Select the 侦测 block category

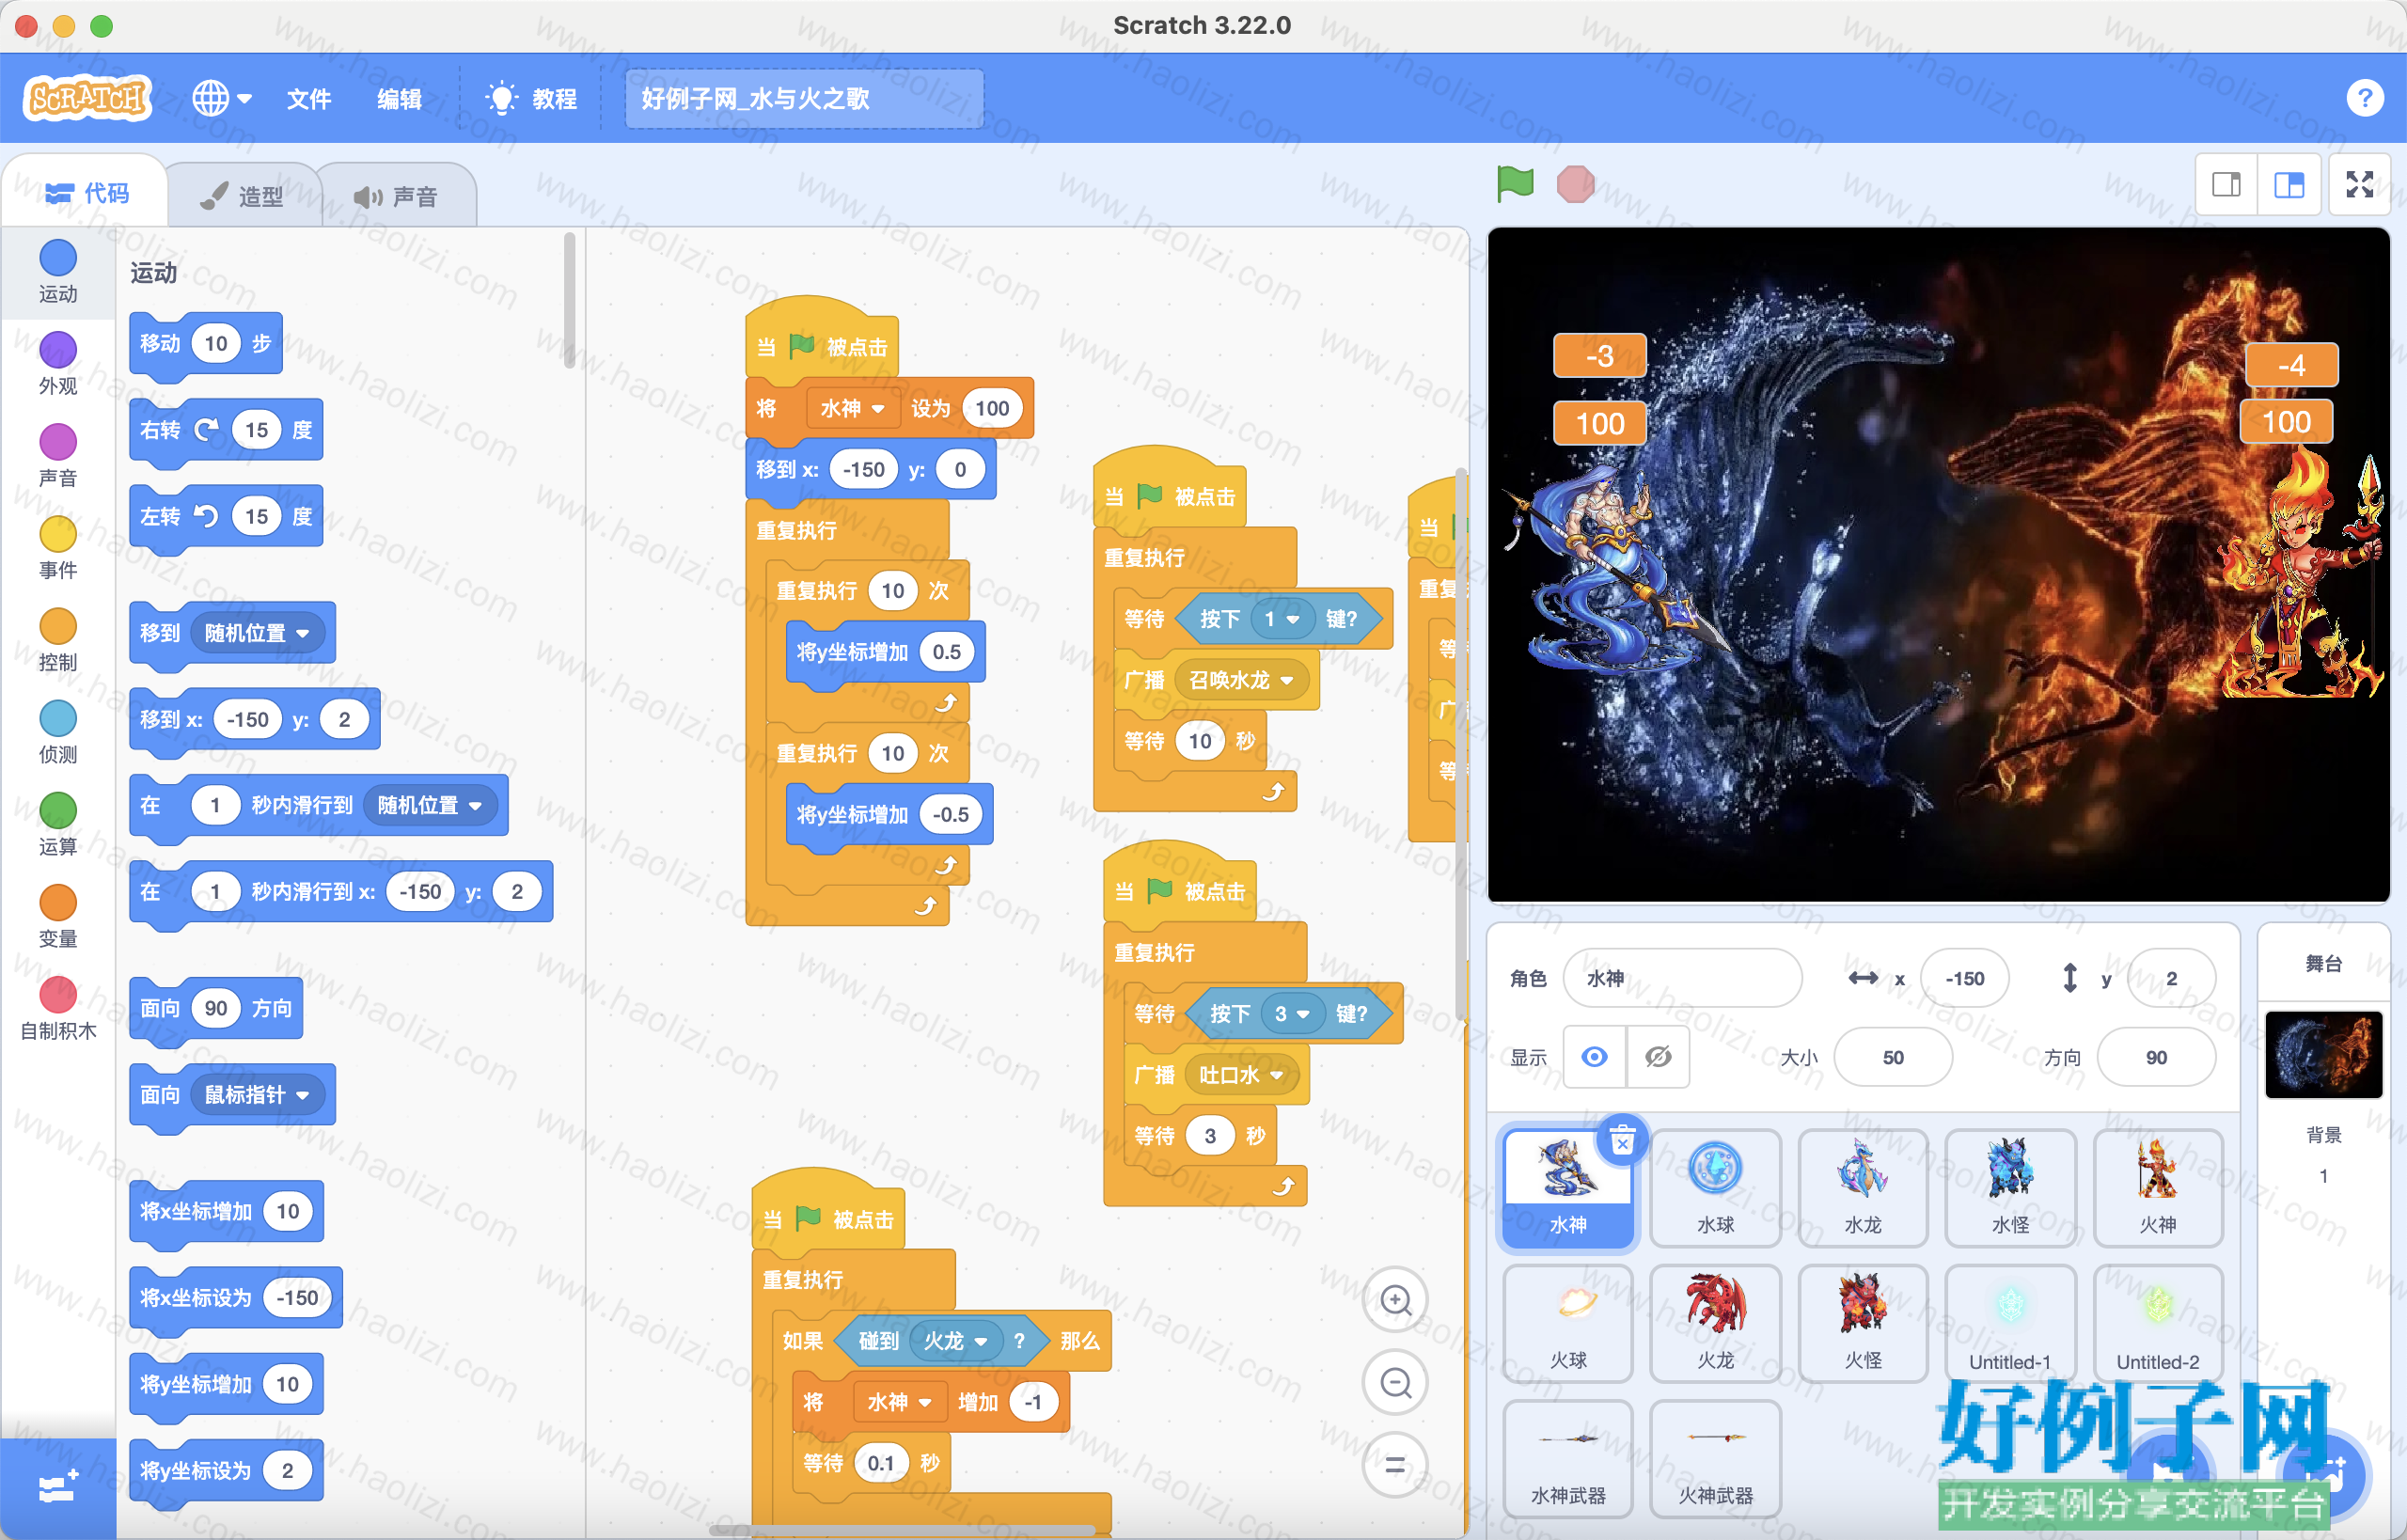point(58,732)
